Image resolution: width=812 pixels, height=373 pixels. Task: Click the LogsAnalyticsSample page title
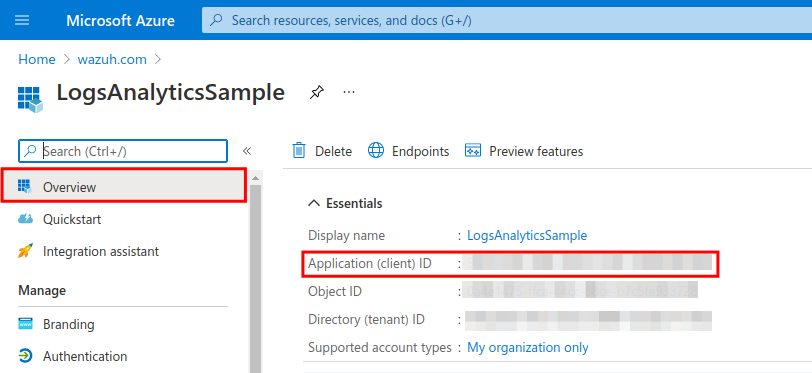pos(170,93)
